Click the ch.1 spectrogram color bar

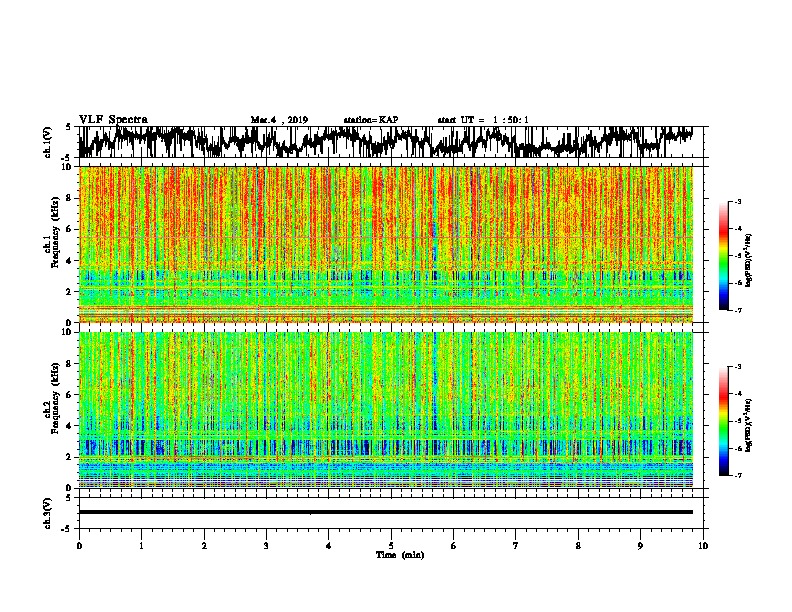click(x=723, y=256)
